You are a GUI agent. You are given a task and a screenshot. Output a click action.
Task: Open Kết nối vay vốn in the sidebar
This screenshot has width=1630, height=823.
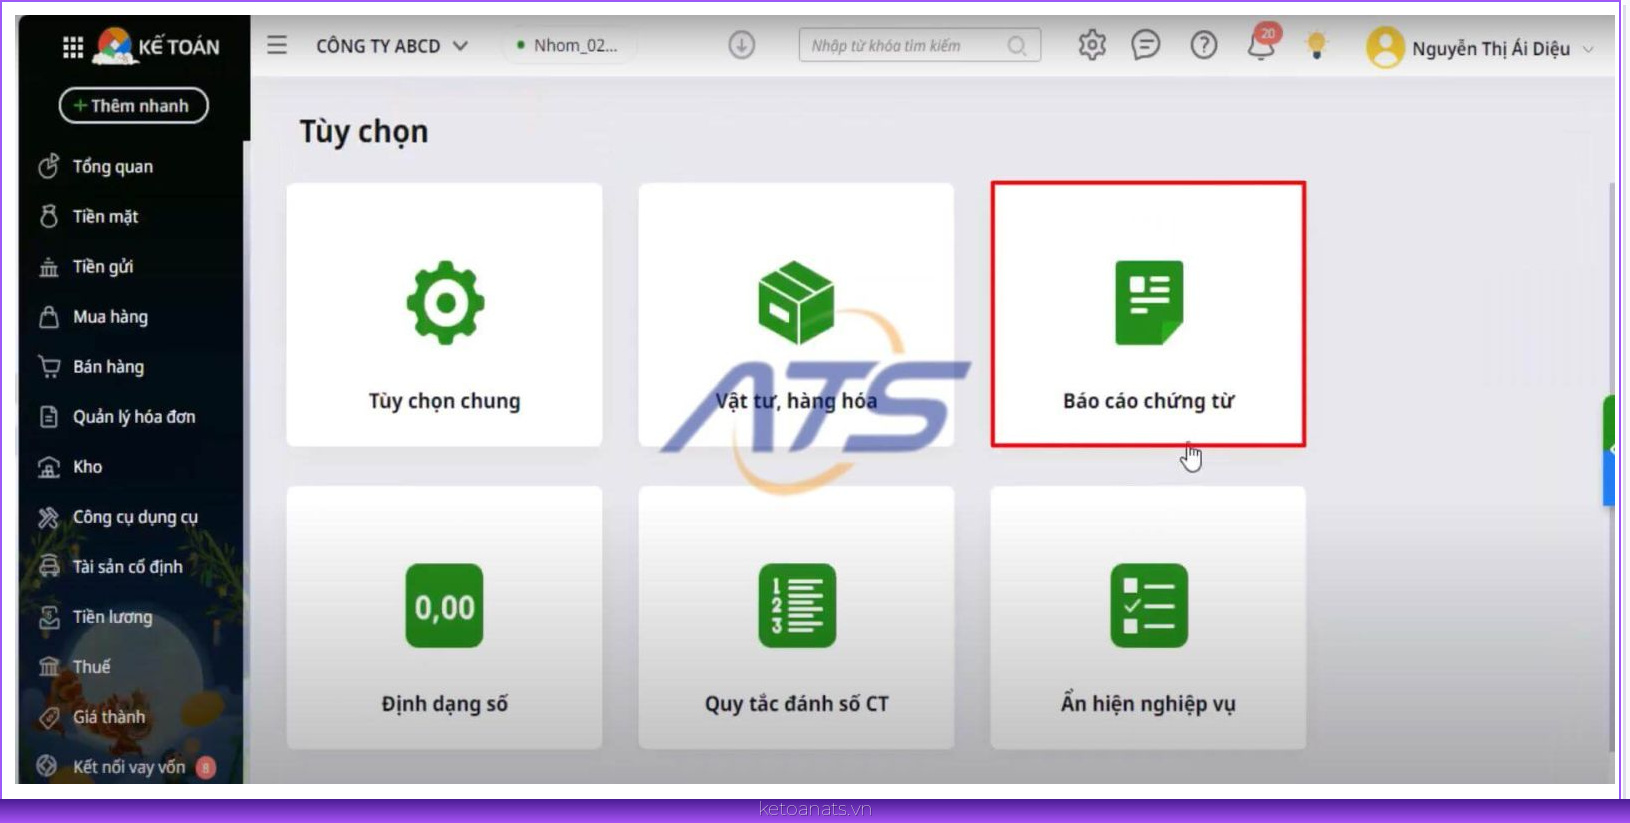click(x=126, y=766)
